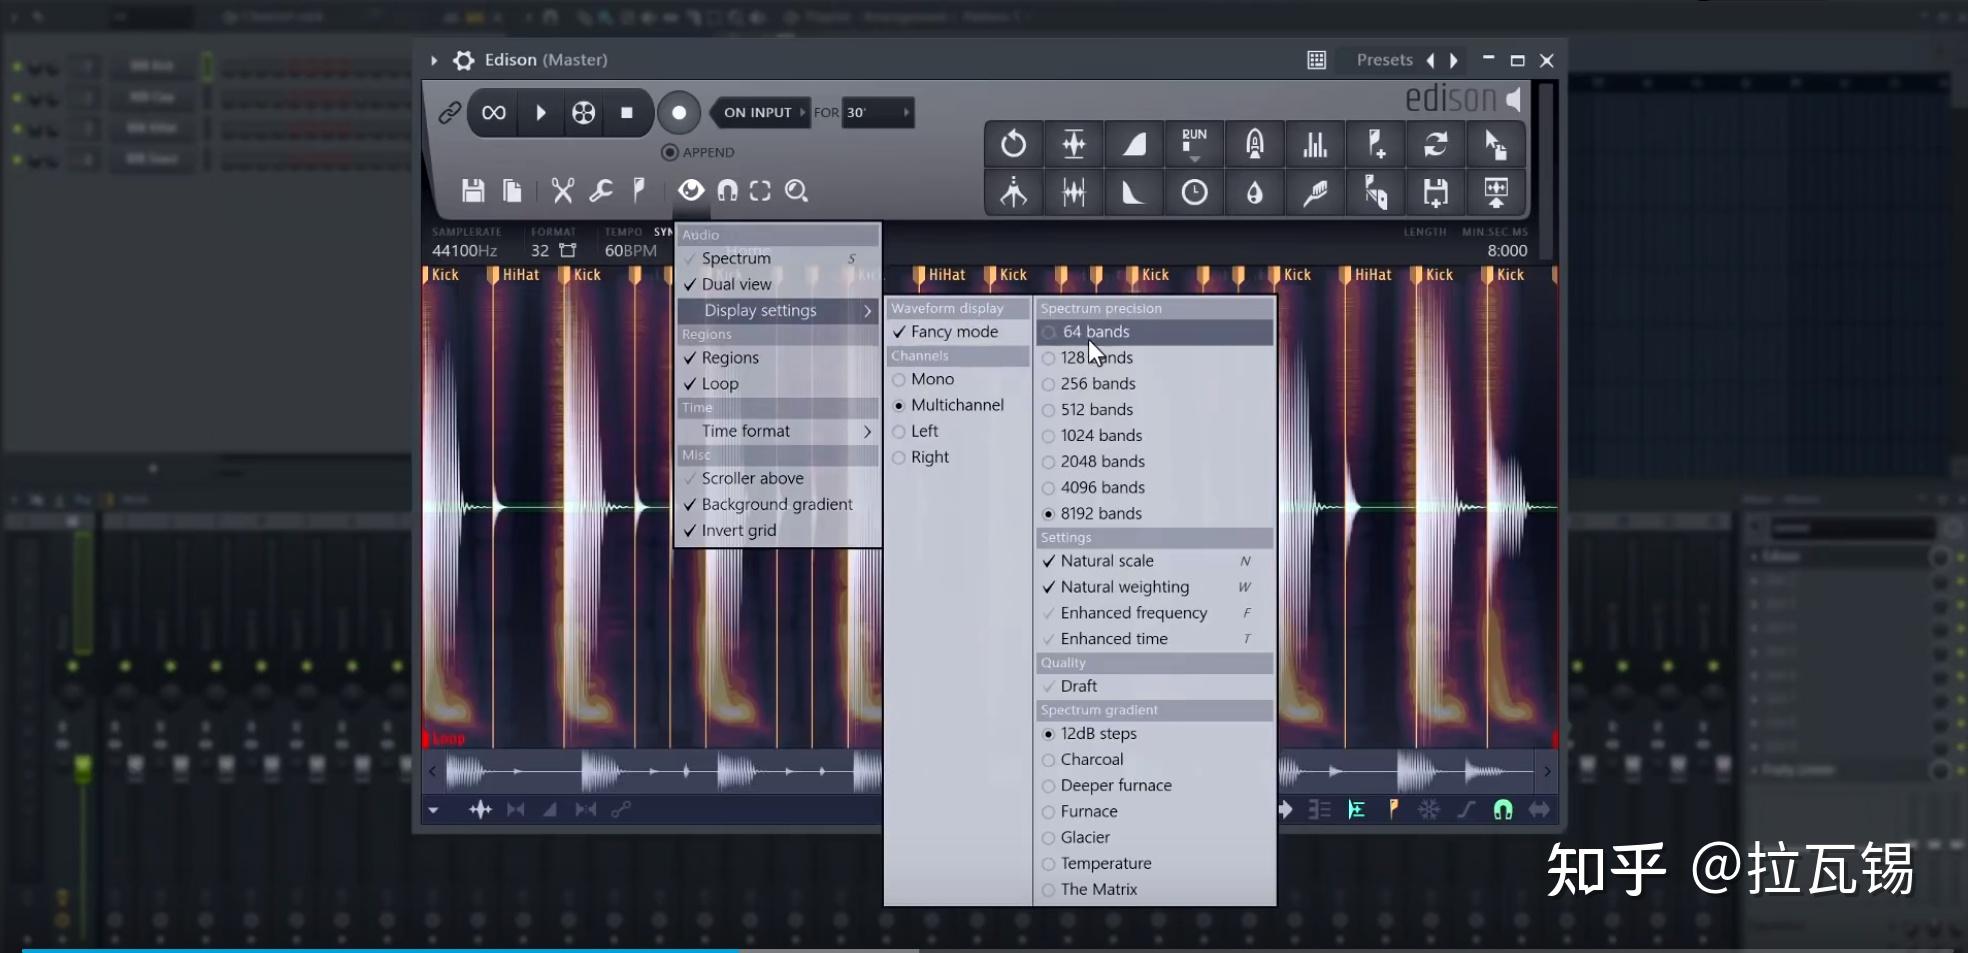
Task: Click the 60BPM tempo value
Action: (x=630, y=251)
